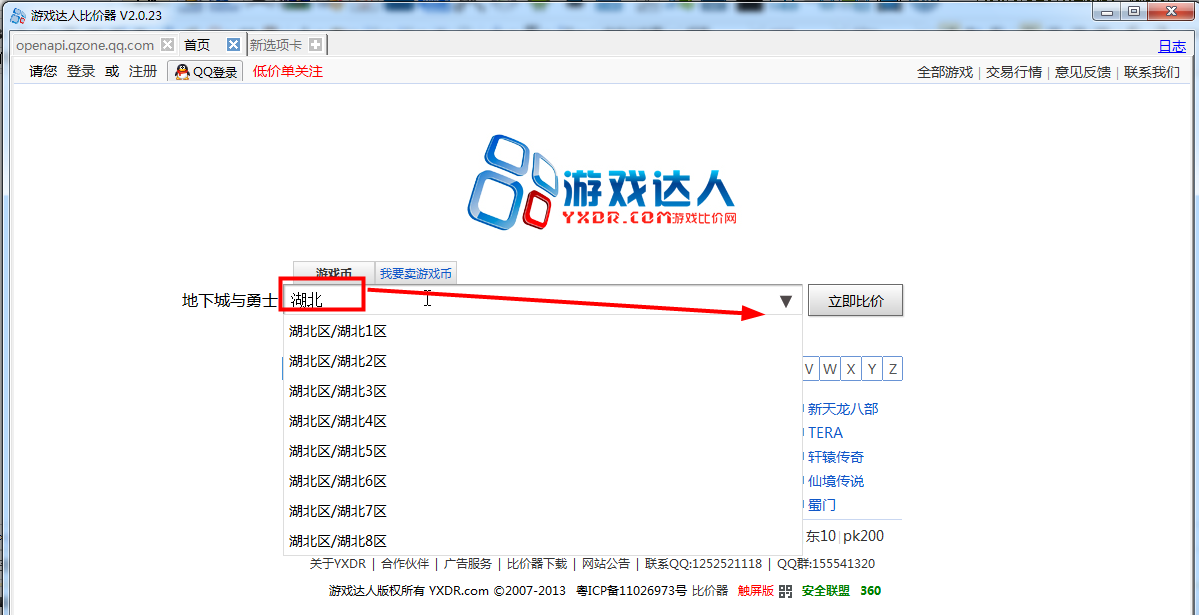
Task: Click the 立即比价 button
Action: (856, 301)
